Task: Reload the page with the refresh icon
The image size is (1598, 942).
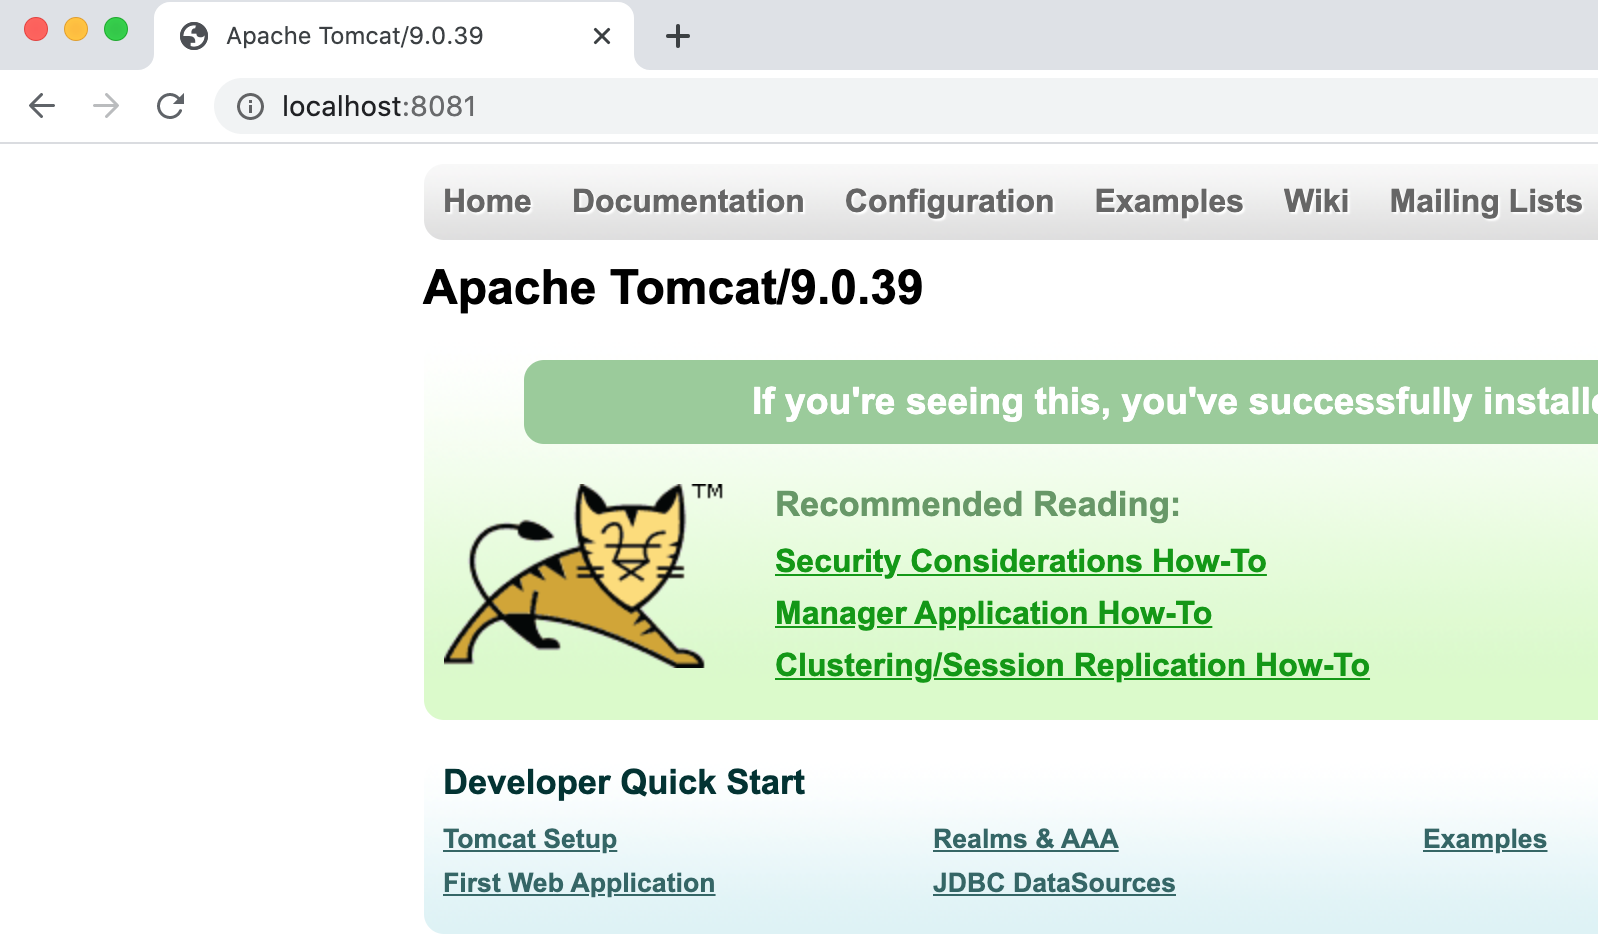Action: pos(171,106)
